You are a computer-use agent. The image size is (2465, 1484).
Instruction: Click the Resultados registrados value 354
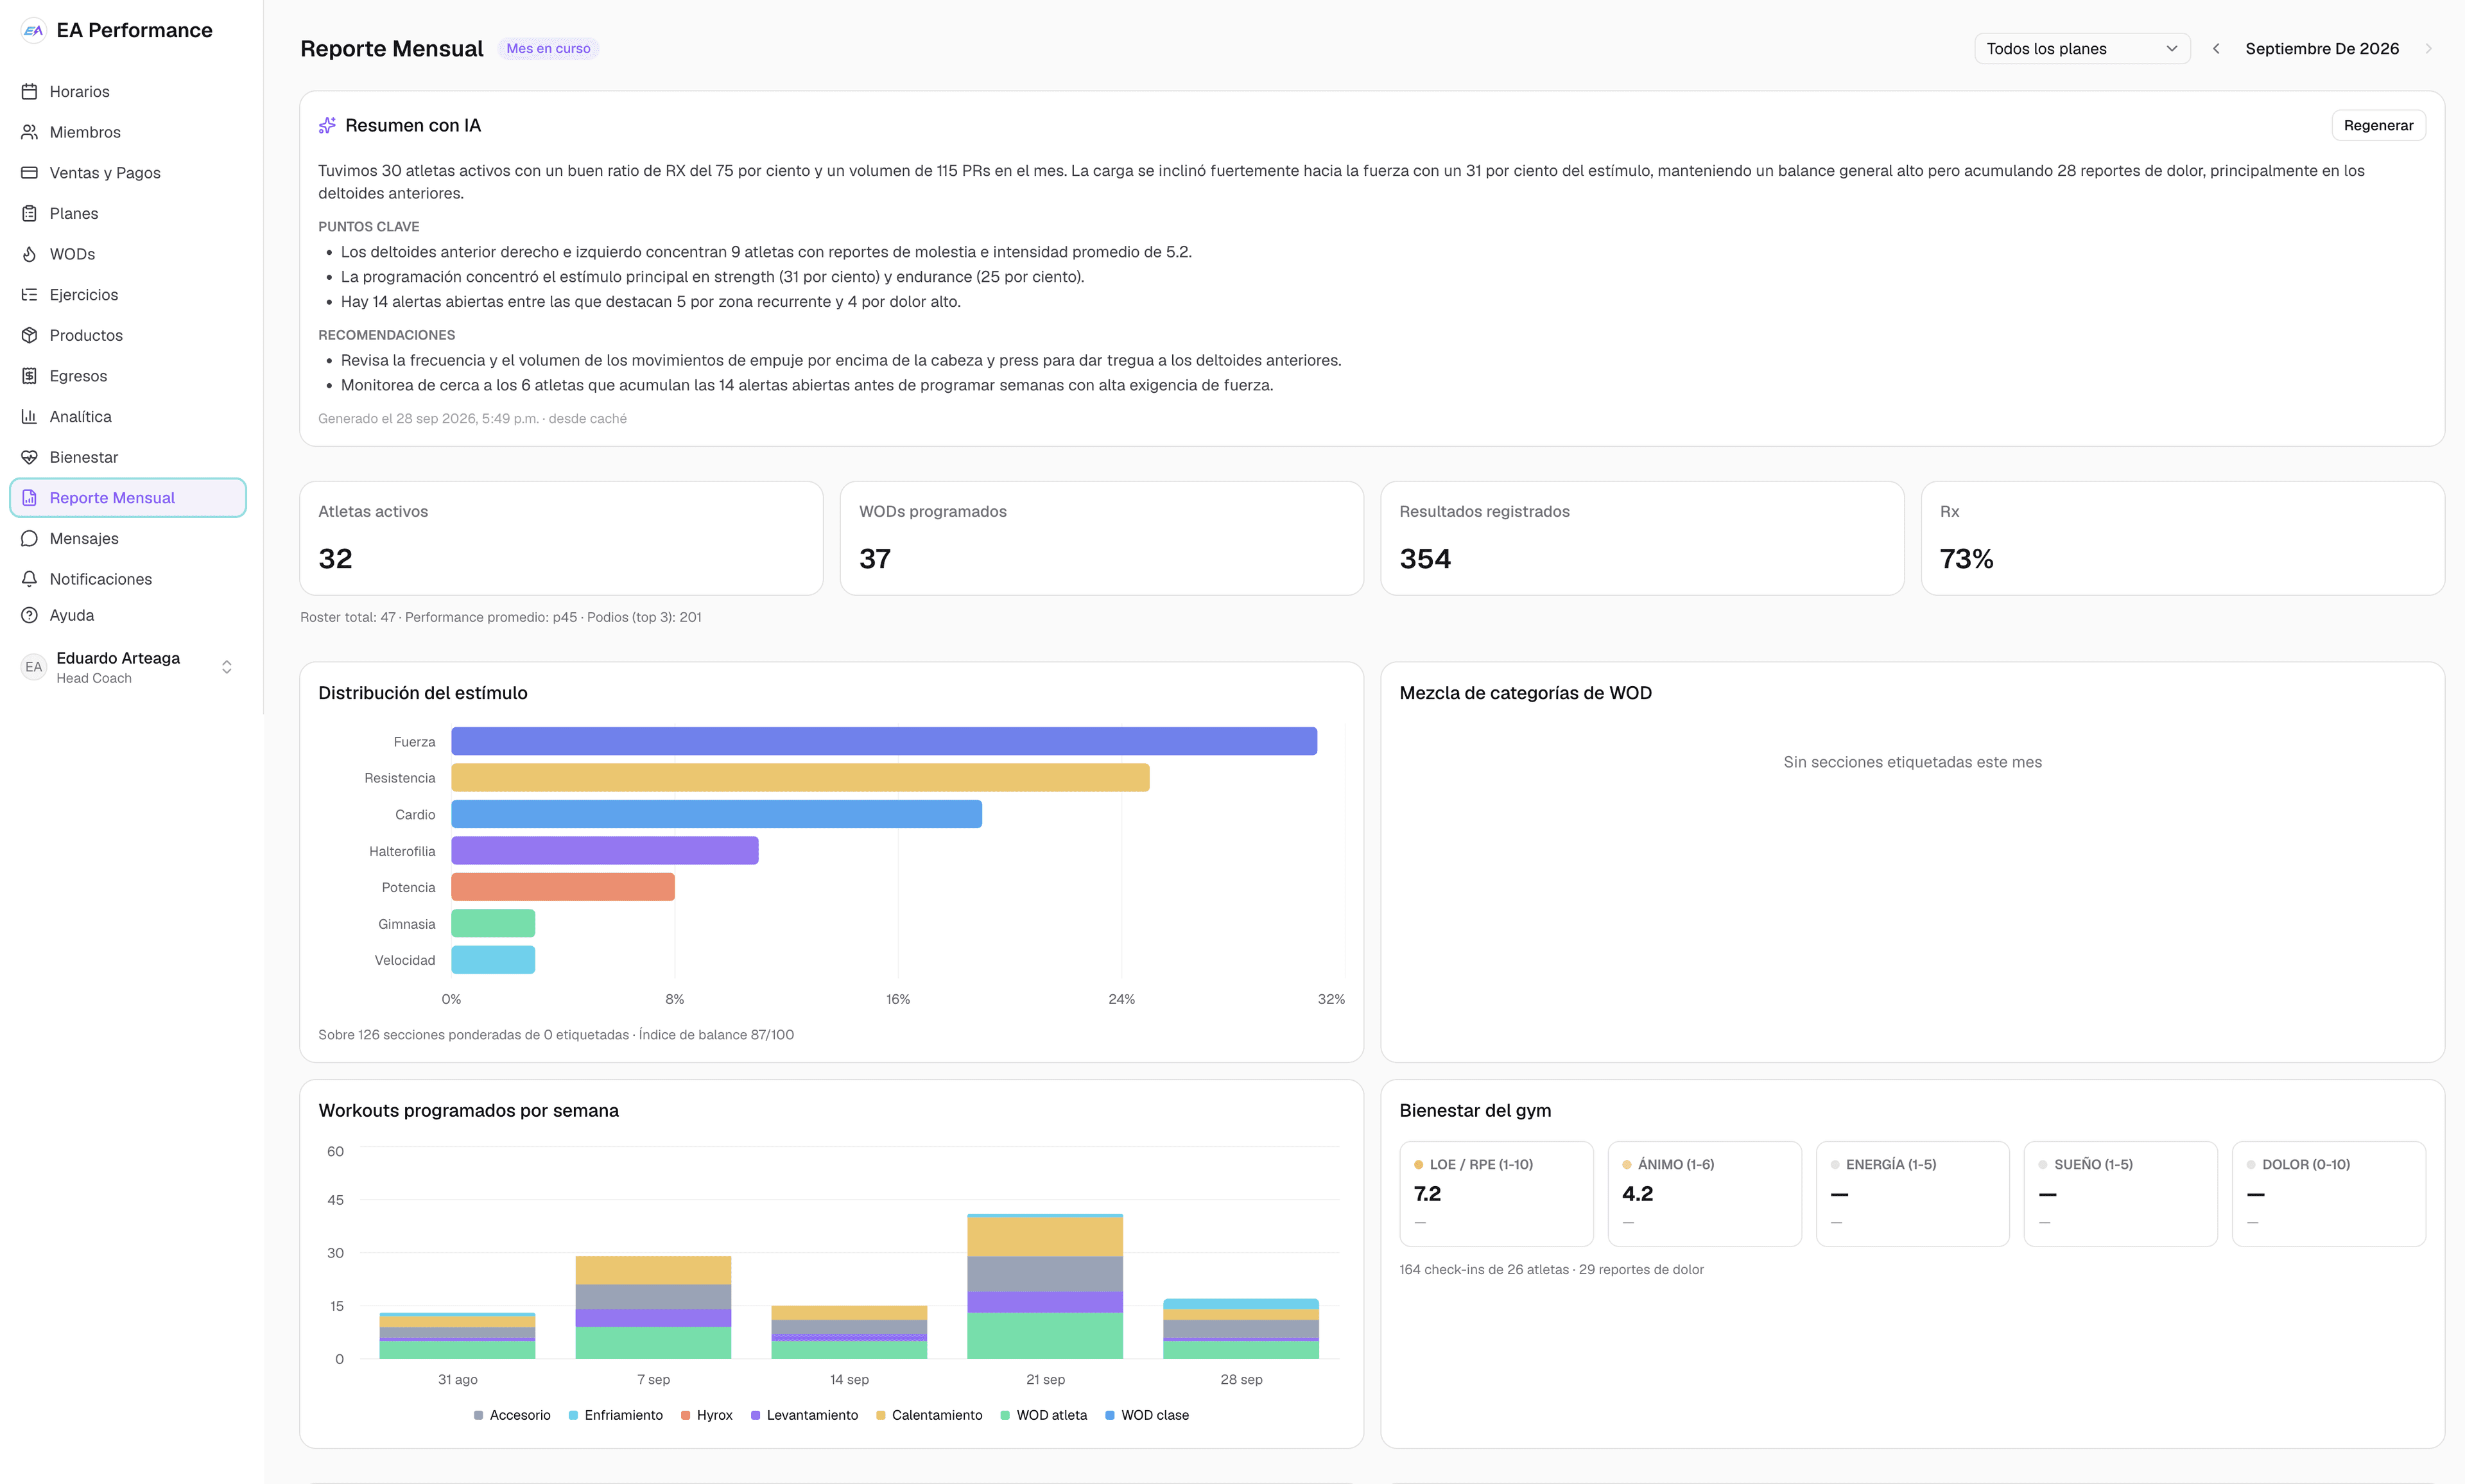pos(1425,559)
